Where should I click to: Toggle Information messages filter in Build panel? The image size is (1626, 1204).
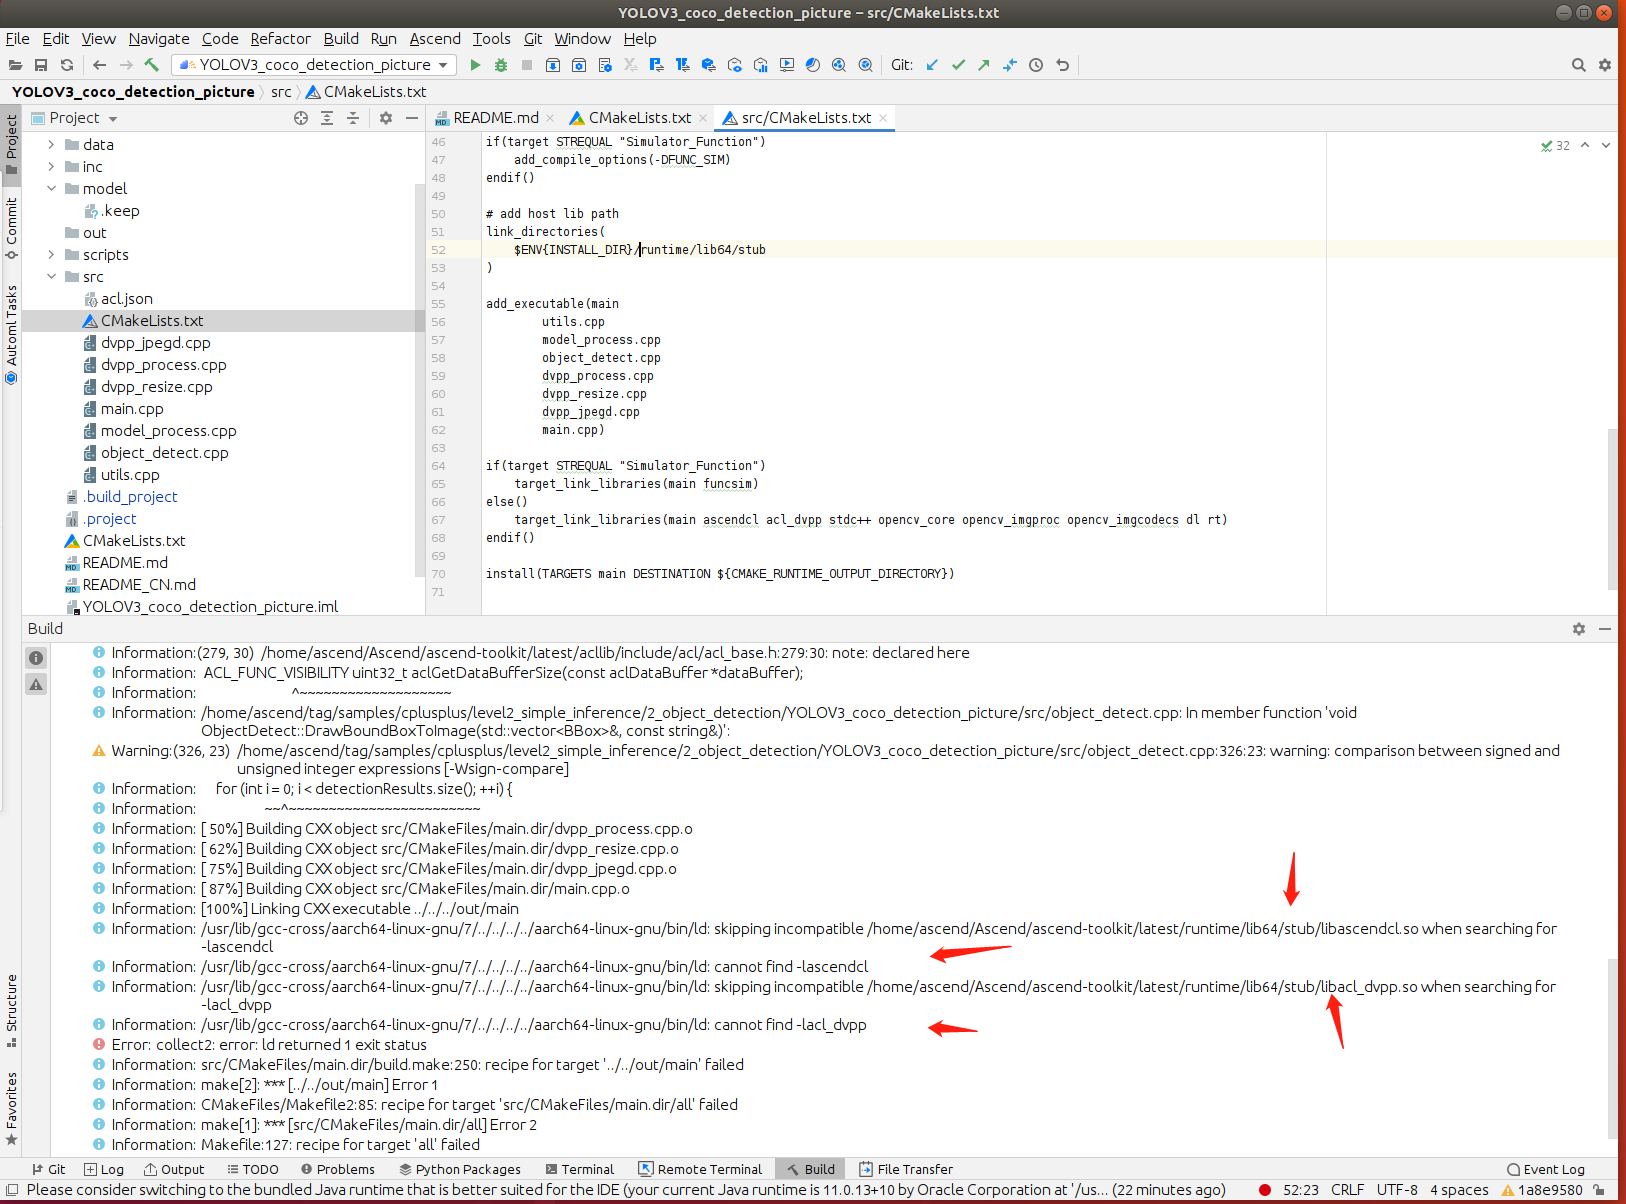point(36,658)
